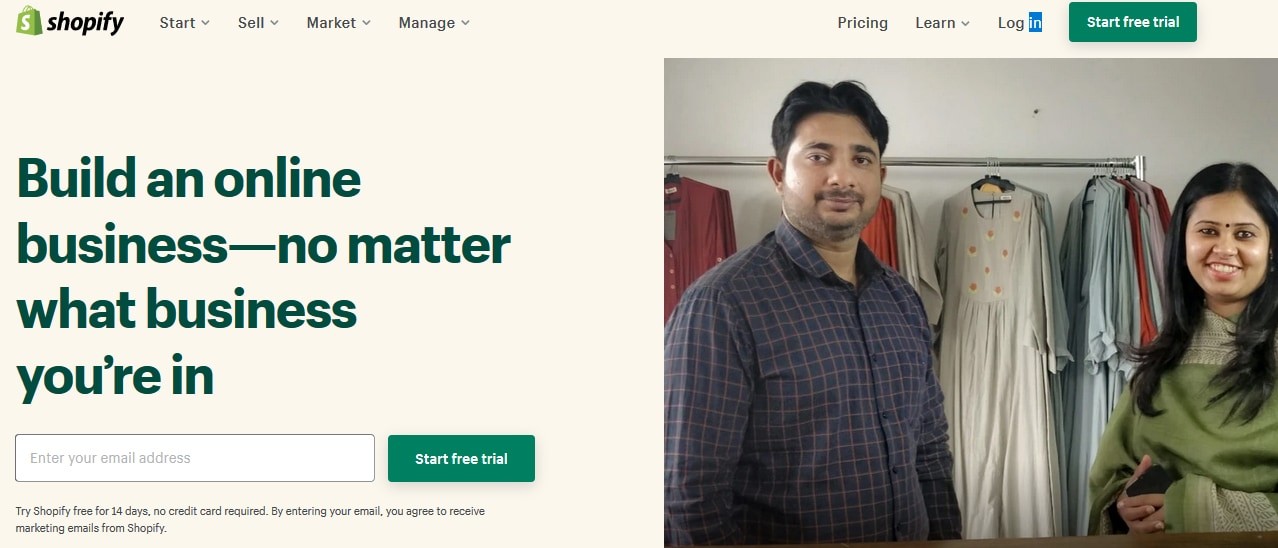Open the Manage menu in navigation
The height and width of the screenshot is (548, 1278).
[434, 22]
